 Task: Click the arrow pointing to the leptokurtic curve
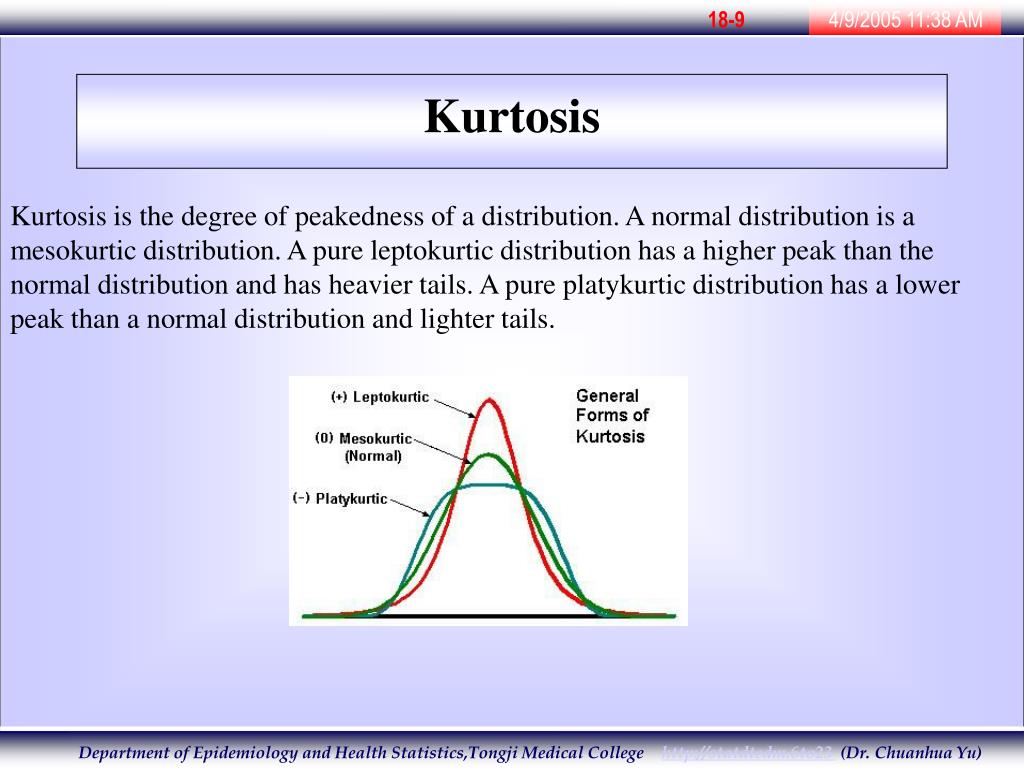pos(455,406)
